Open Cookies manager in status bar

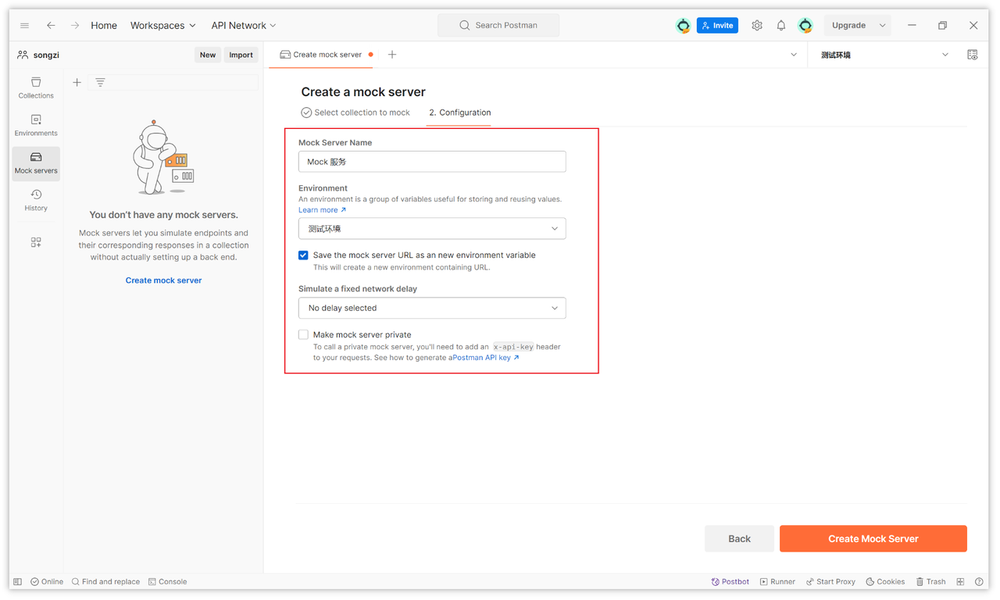pos(885,581)
